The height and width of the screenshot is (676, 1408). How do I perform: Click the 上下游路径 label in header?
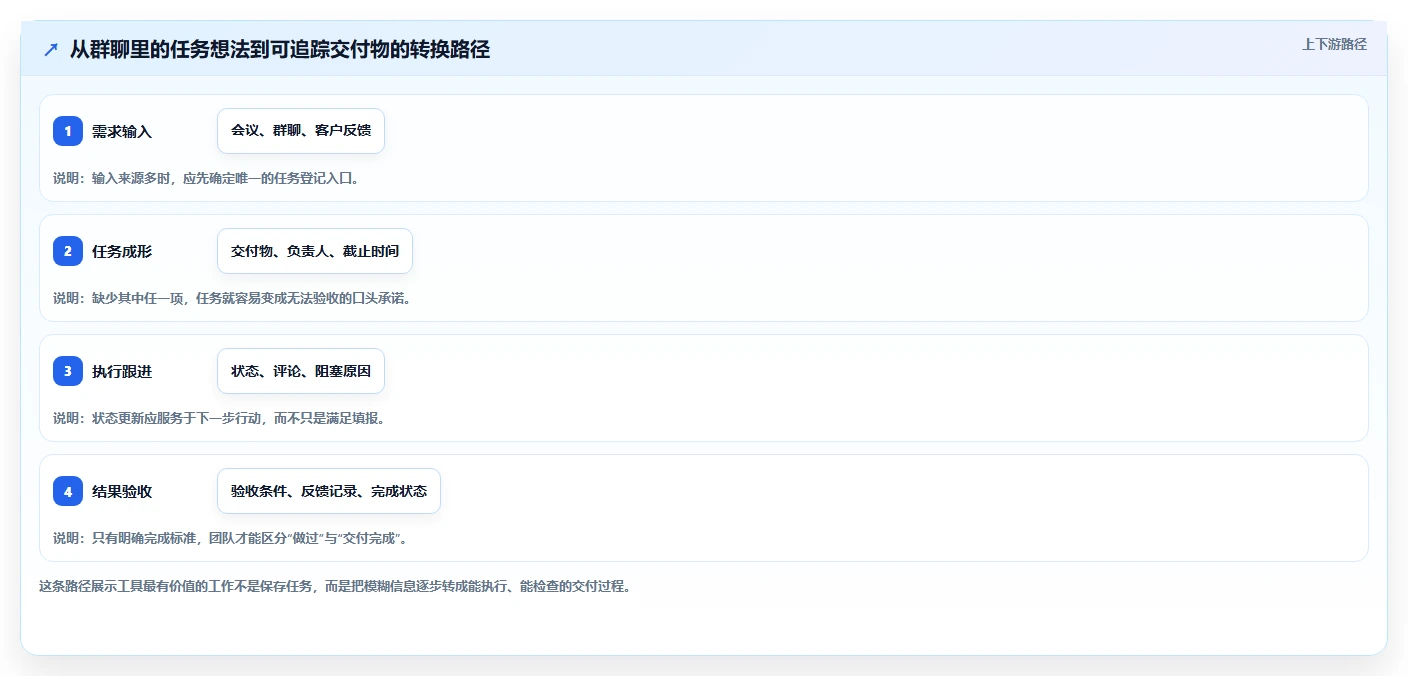pos(1334,44)
